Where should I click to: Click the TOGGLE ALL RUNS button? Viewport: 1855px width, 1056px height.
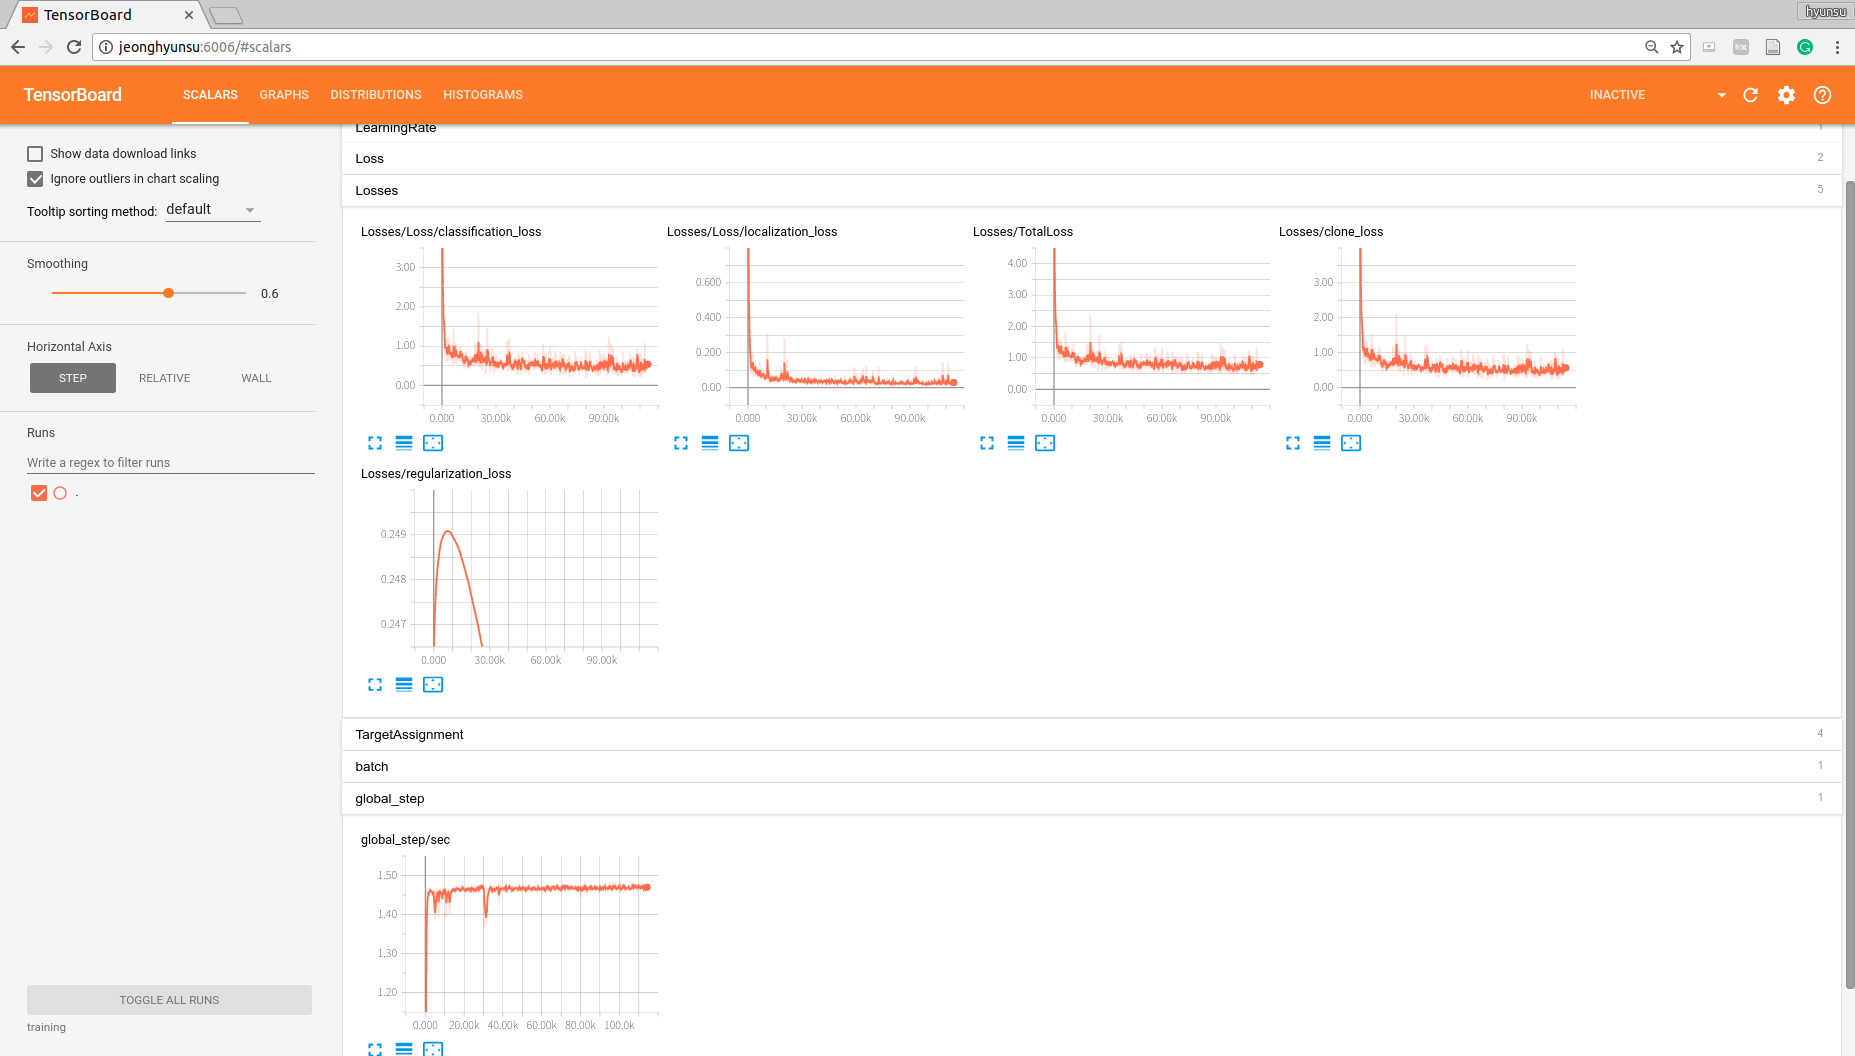[x=169, y=999]
